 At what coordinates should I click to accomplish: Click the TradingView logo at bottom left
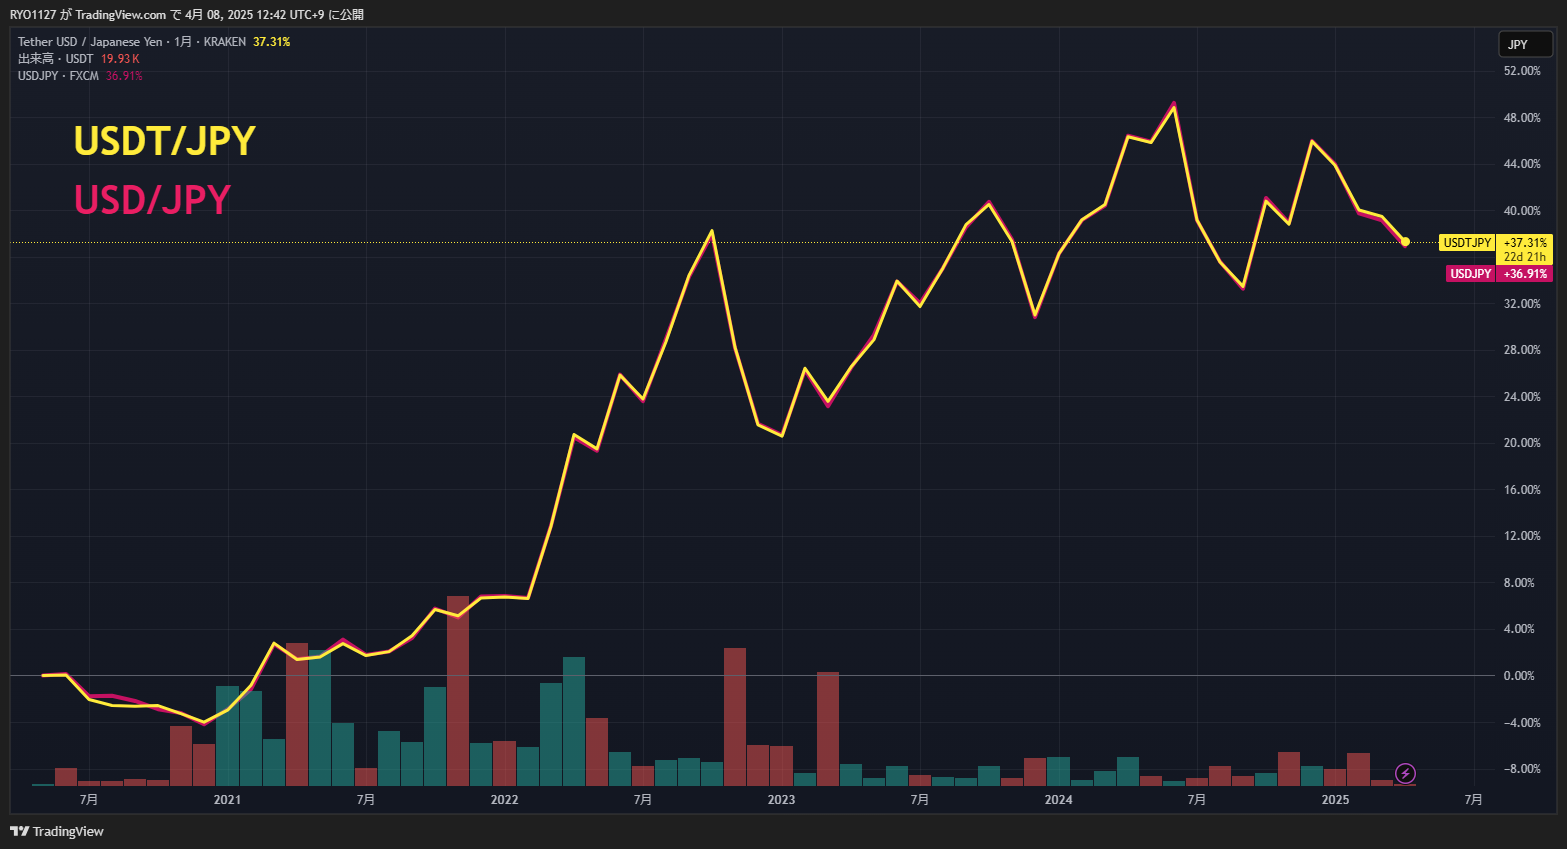coord(57,831)
